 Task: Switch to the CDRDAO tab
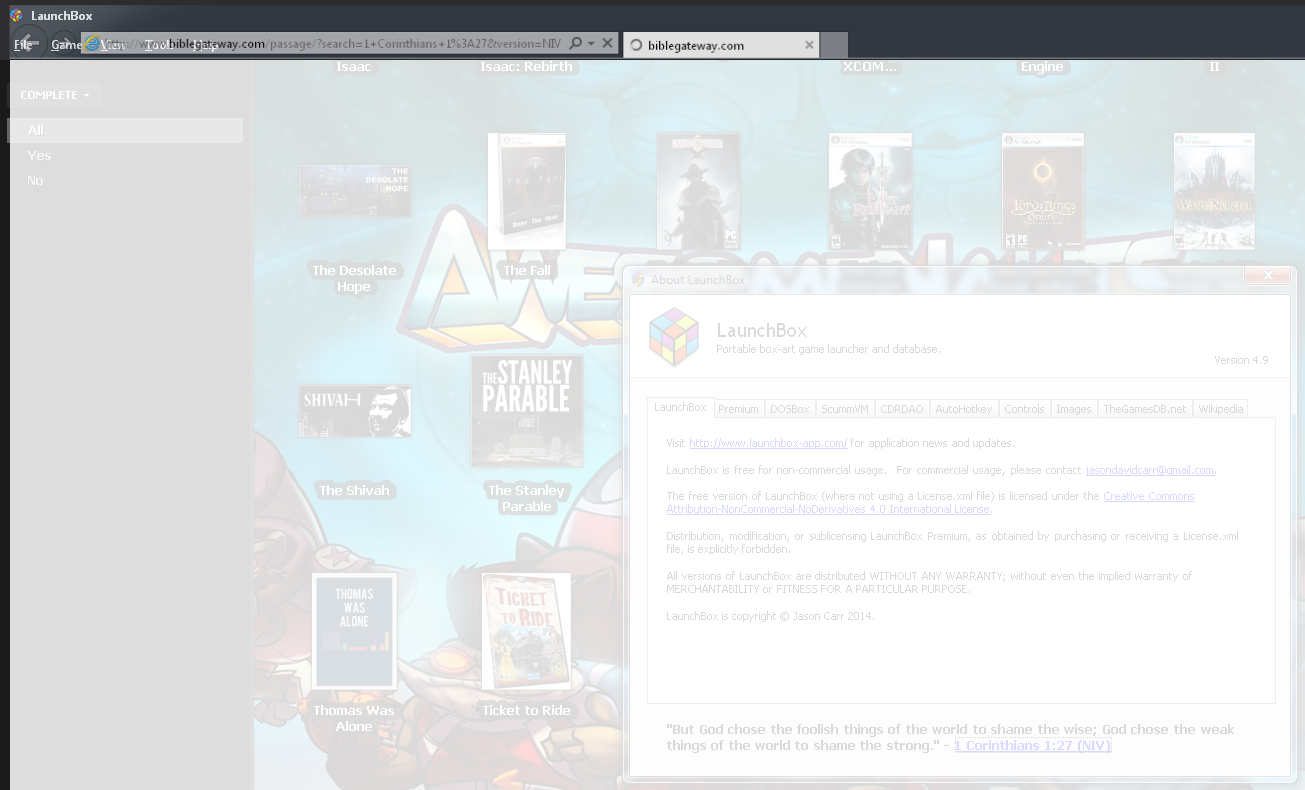(x=902, y=409)
